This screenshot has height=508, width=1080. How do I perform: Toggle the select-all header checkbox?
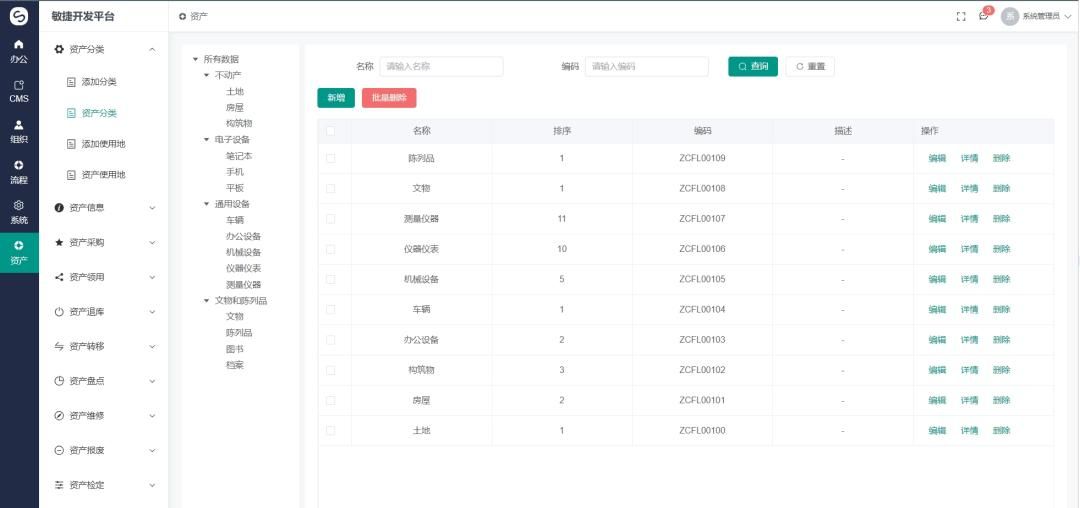click(331, 131)
